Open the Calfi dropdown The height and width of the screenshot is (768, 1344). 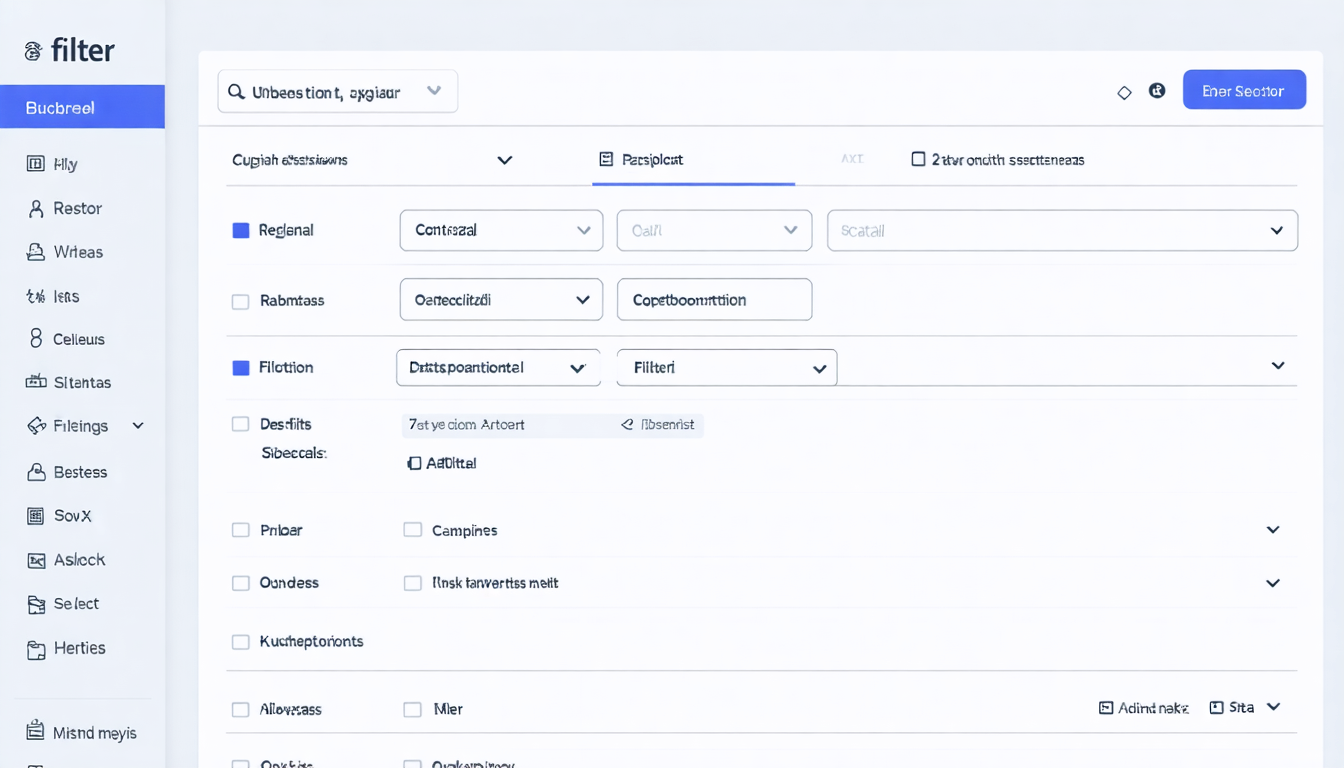point(714,230)
